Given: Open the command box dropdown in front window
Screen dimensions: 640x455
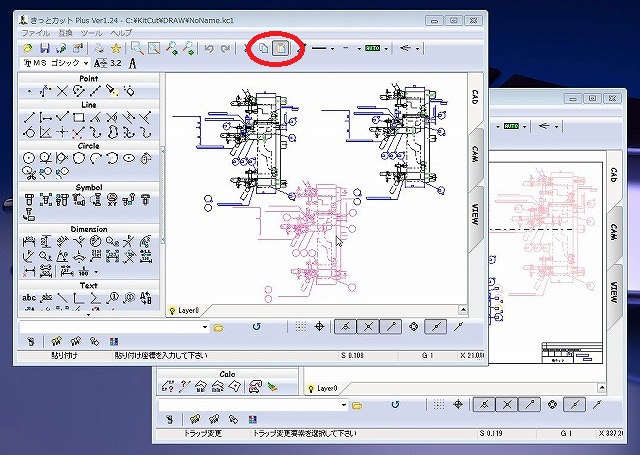Looking at the screenshot, I should click(205, 327).
